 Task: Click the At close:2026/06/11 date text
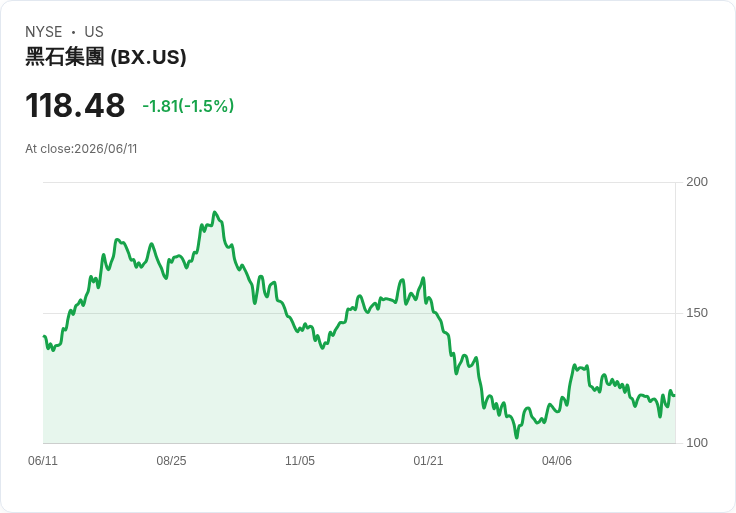tap(81, 149)
